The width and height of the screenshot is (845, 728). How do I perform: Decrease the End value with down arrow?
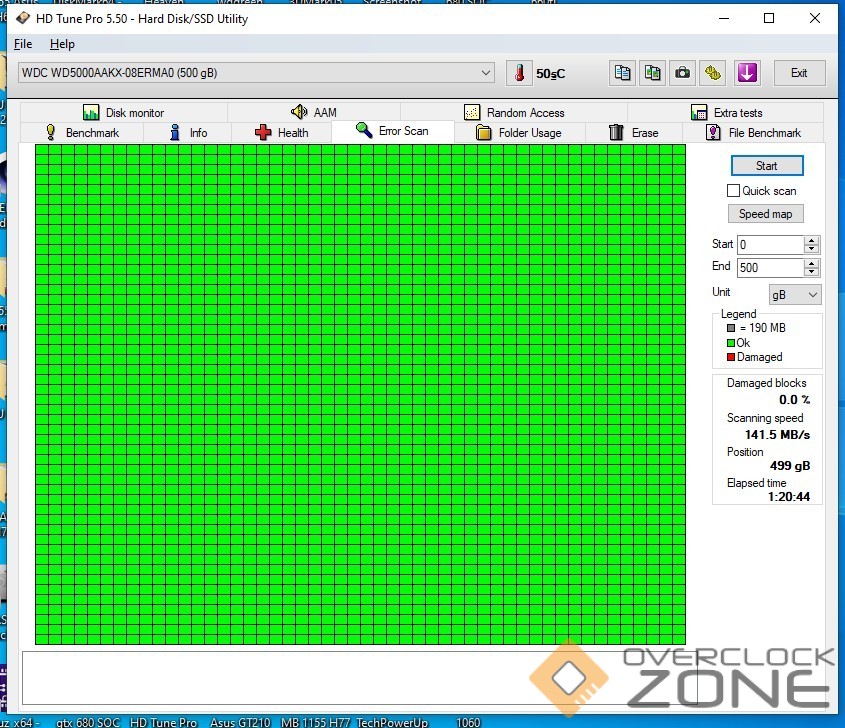[811, 272]
